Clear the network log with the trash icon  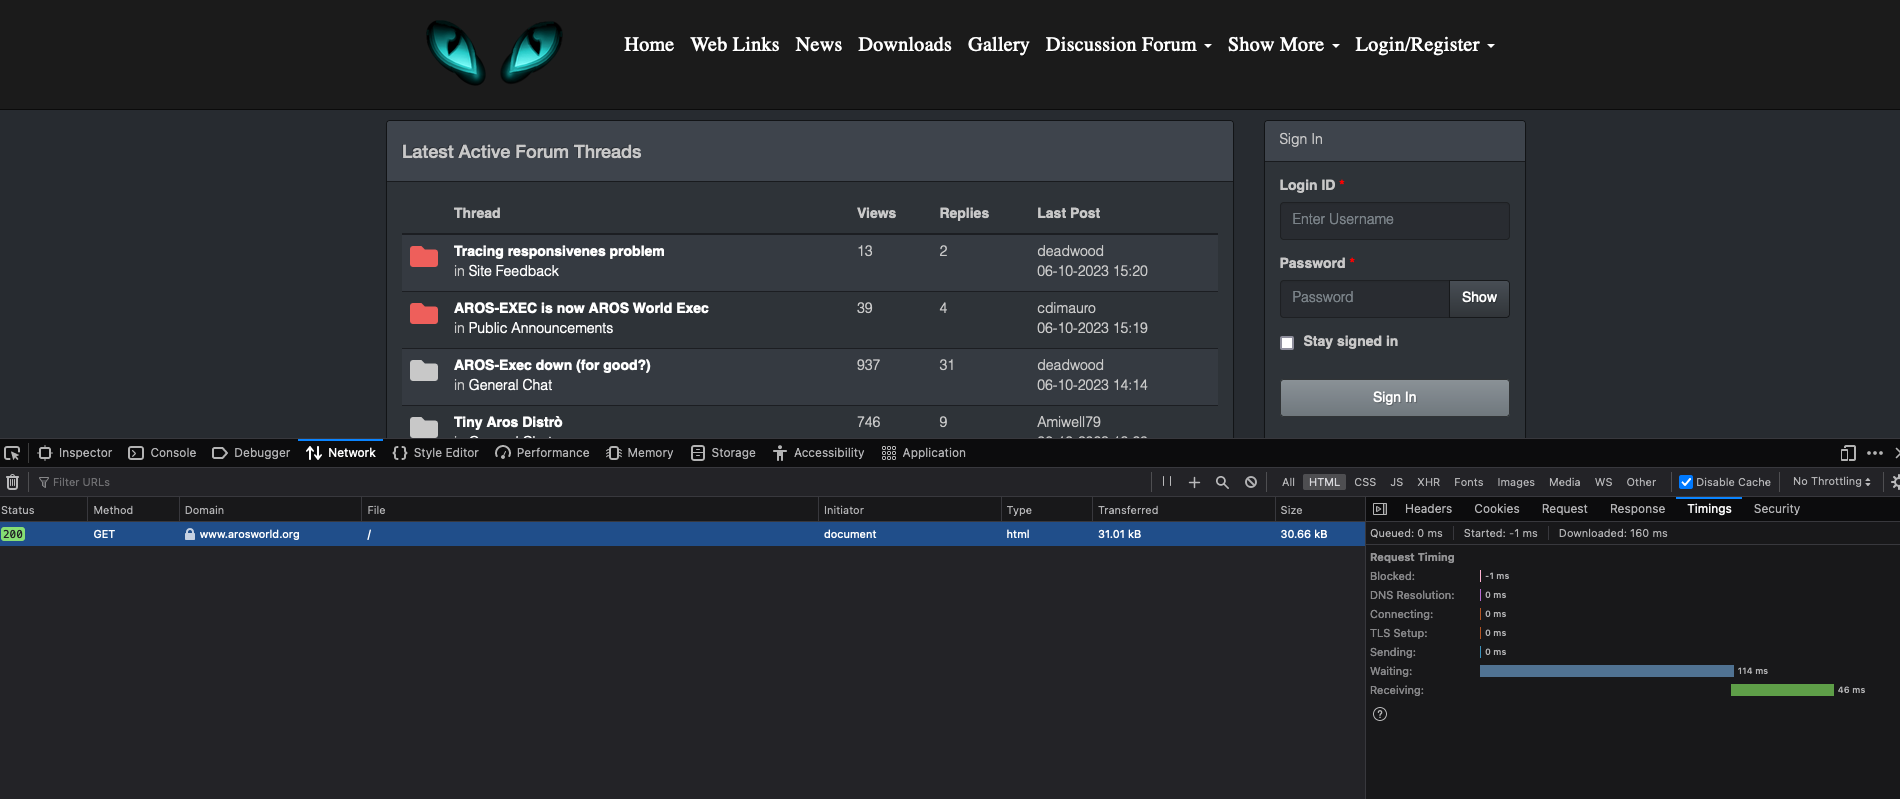12,482
